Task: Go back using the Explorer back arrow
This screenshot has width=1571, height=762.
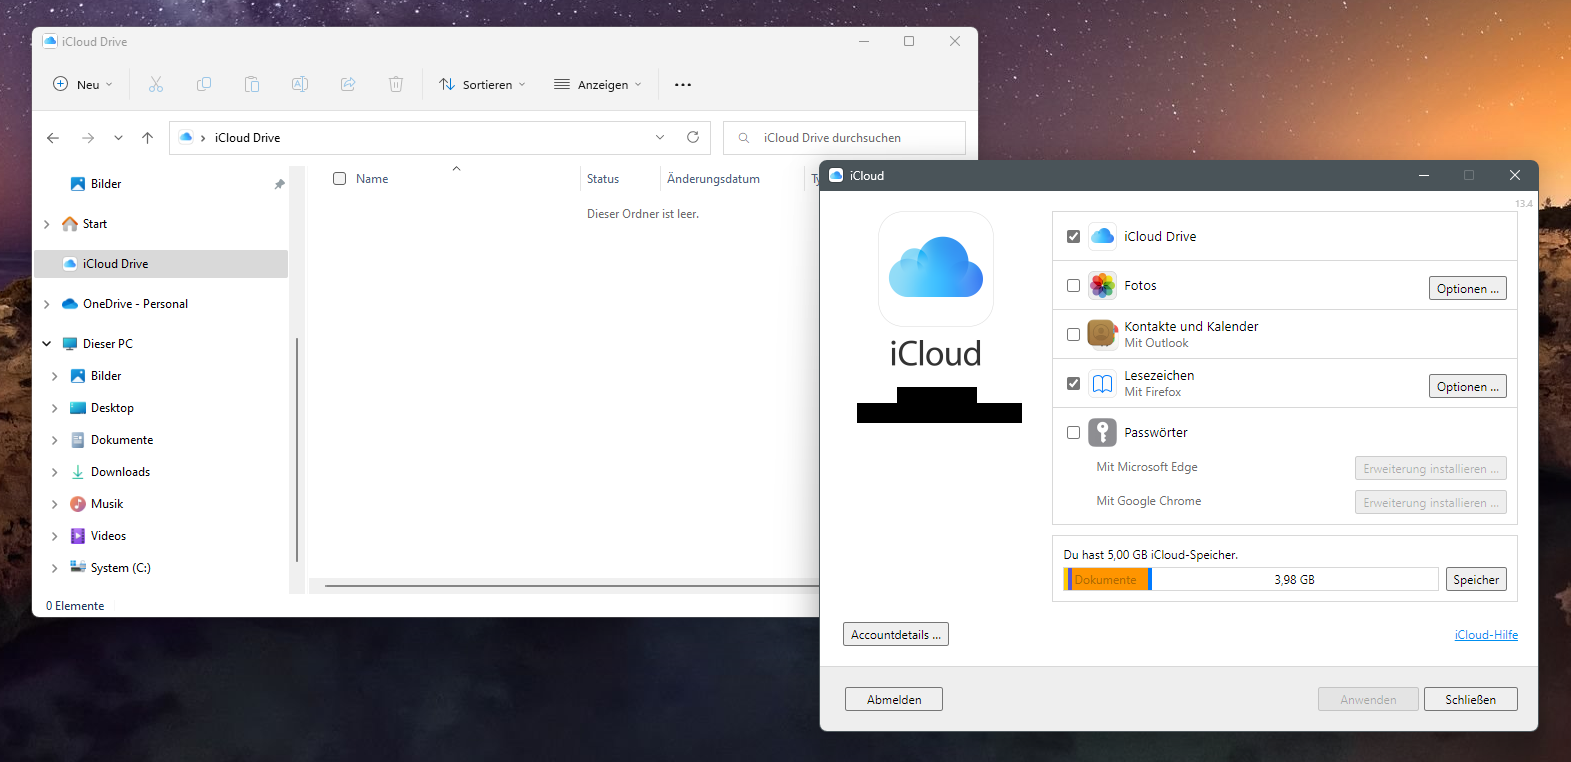Action: coord(53,138)
